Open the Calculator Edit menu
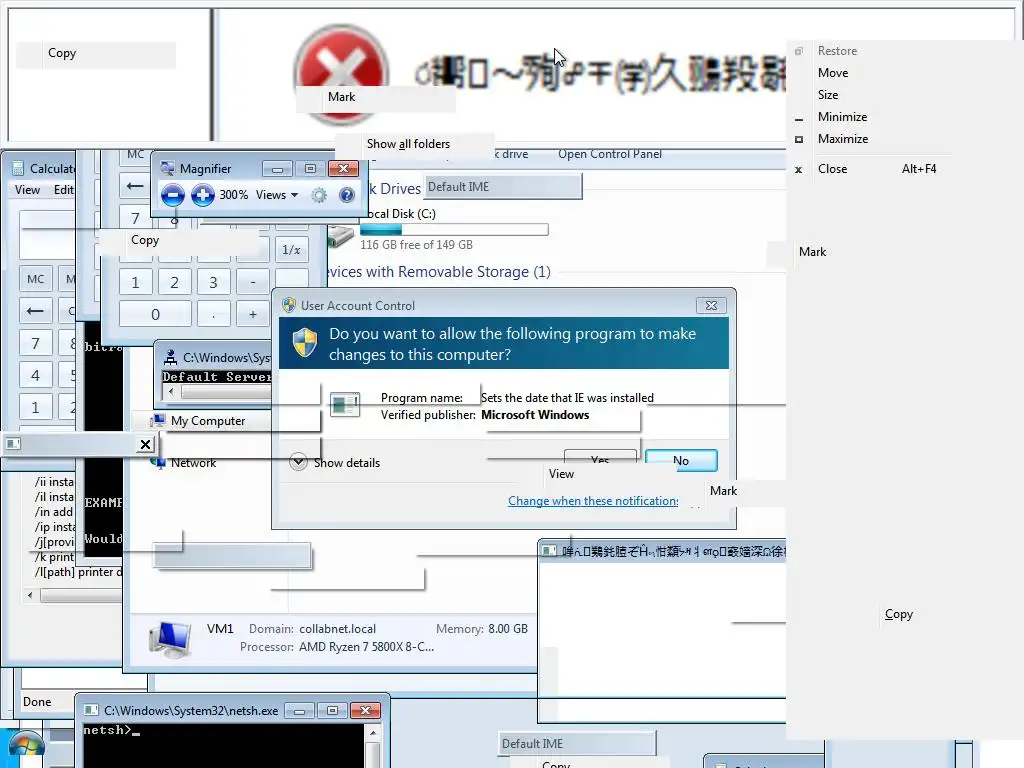 coord(64,189)
